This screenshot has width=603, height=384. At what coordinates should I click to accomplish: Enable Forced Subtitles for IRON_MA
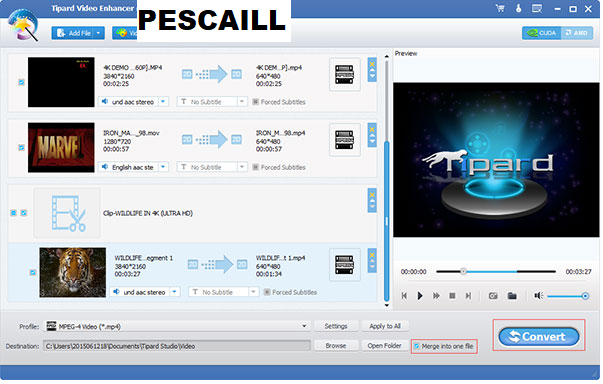coord(255,167)
